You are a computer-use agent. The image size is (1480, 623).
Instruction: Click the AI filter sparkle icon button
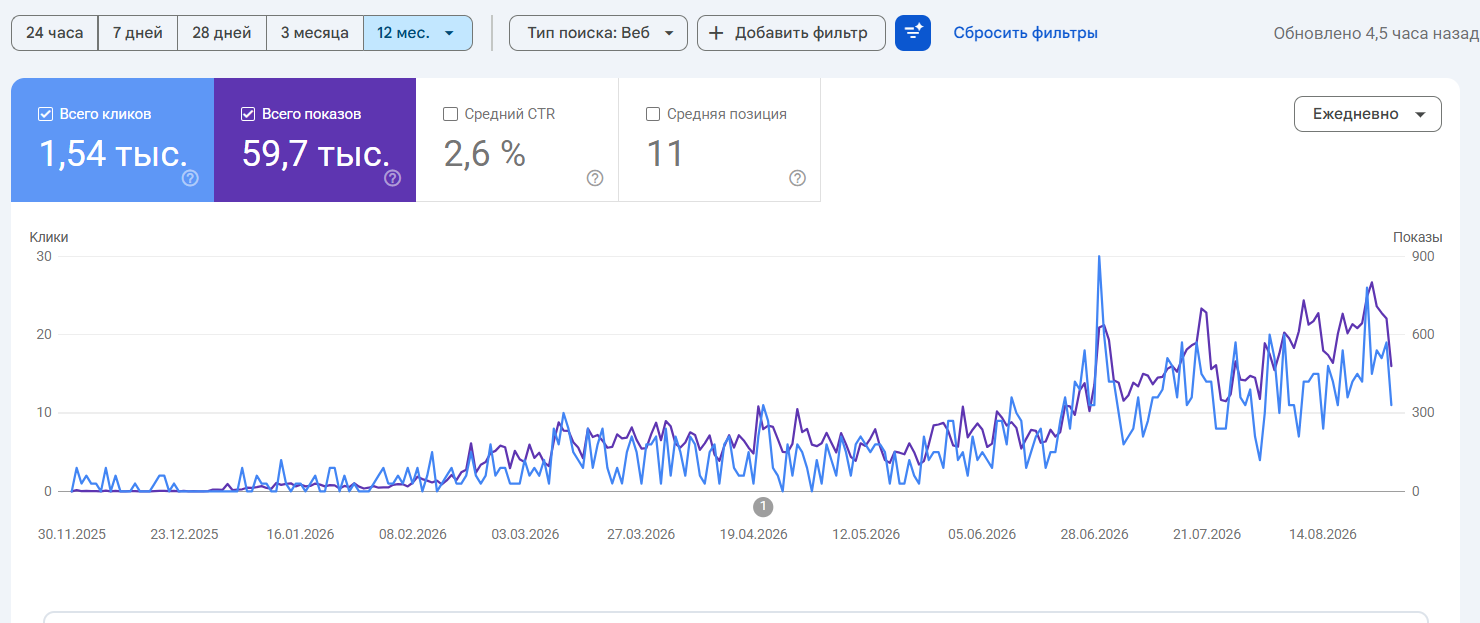pos(913,33)
